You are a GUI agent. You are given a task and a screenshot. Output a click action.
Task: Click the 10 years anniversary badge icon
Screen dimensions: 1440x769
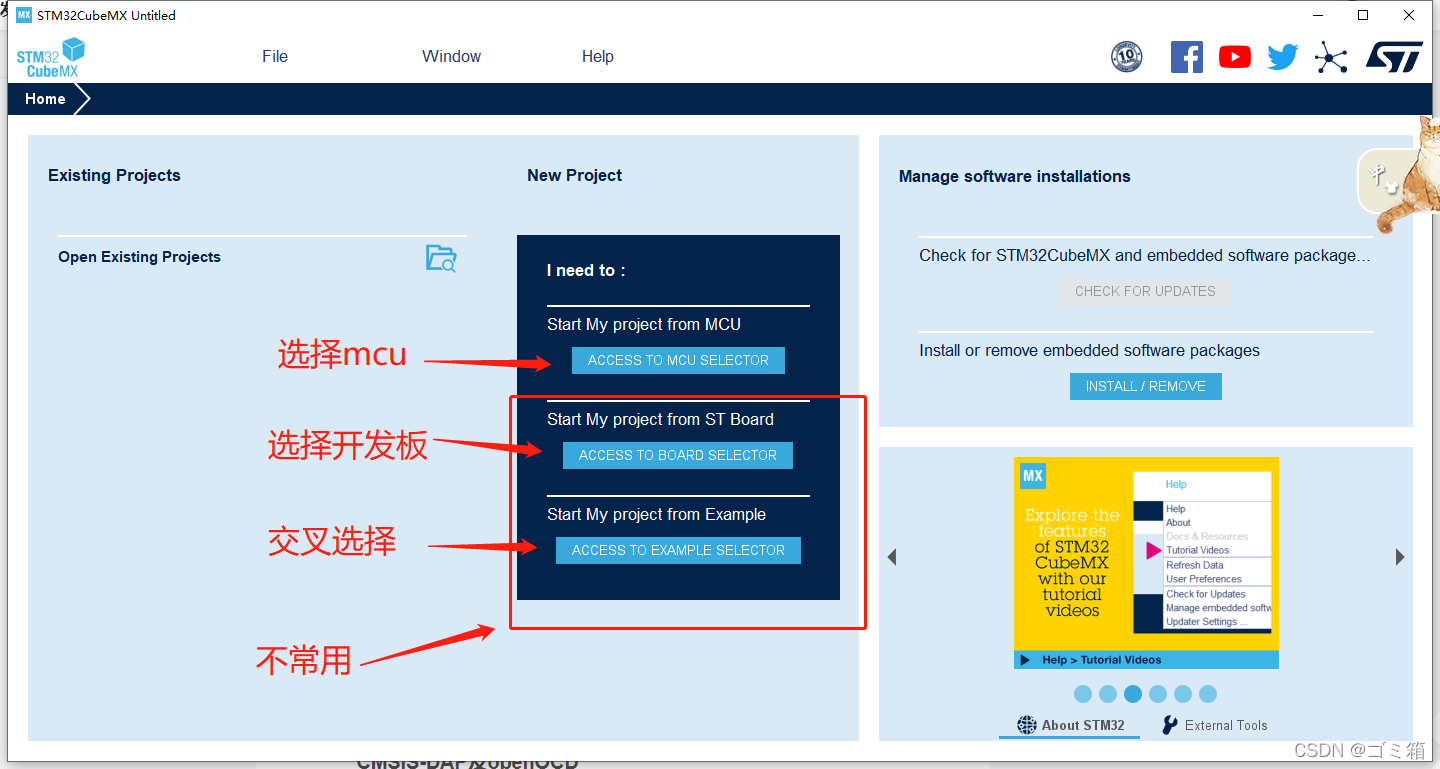pos(1127,57)
